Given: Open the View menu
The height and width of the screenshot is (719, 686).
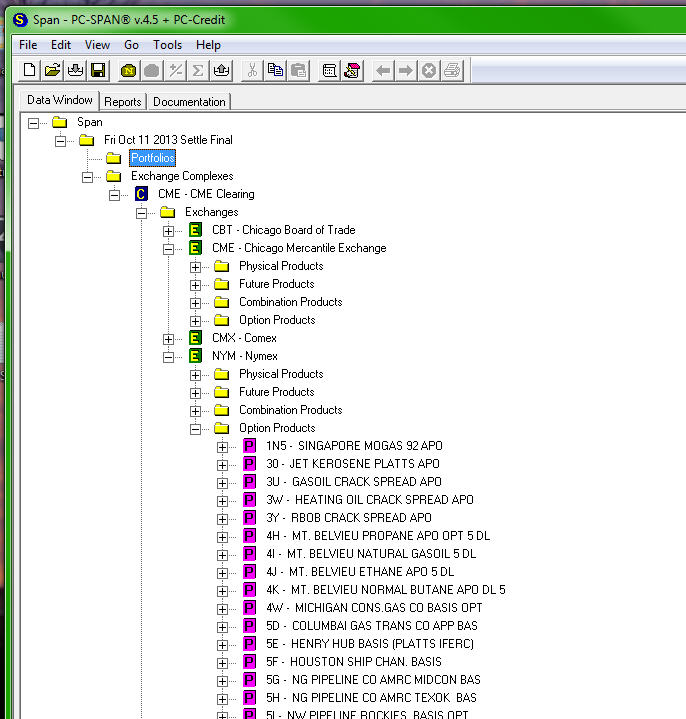Looking at the screenshot, I should coord(97,45).
